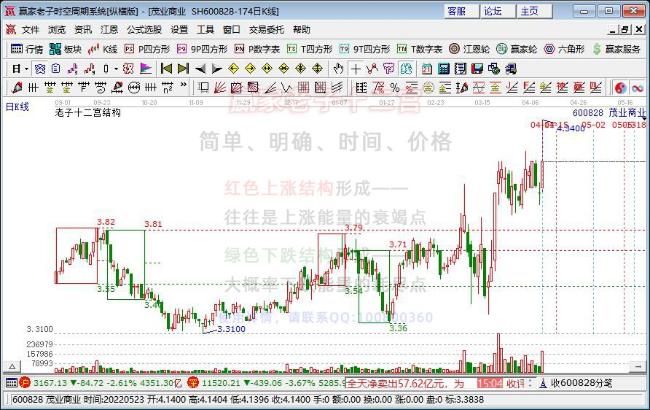
Task: Open the T四方形 tool
Action: (309, 49)
